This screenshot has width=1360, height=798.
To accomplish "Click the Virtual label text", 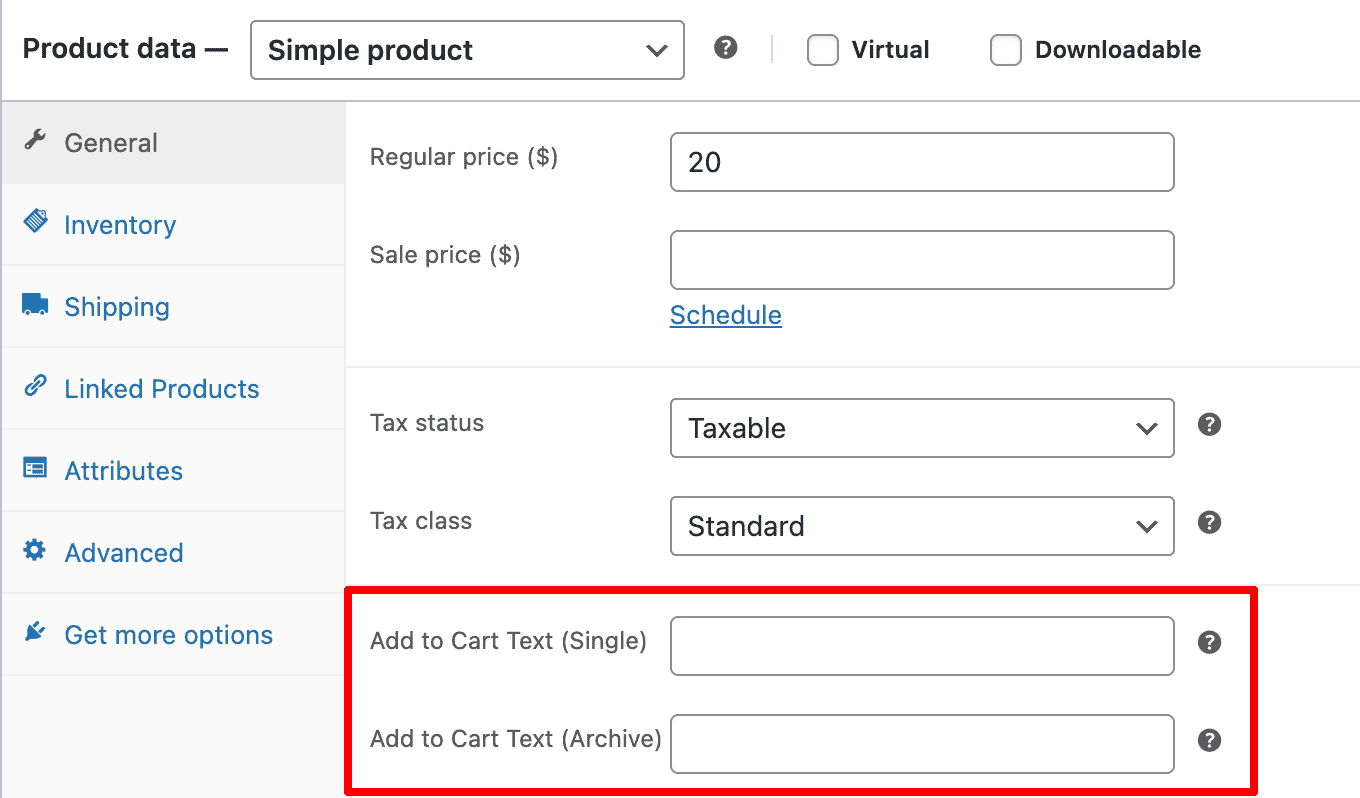I will pyautogui.click(x=890, y=50).
